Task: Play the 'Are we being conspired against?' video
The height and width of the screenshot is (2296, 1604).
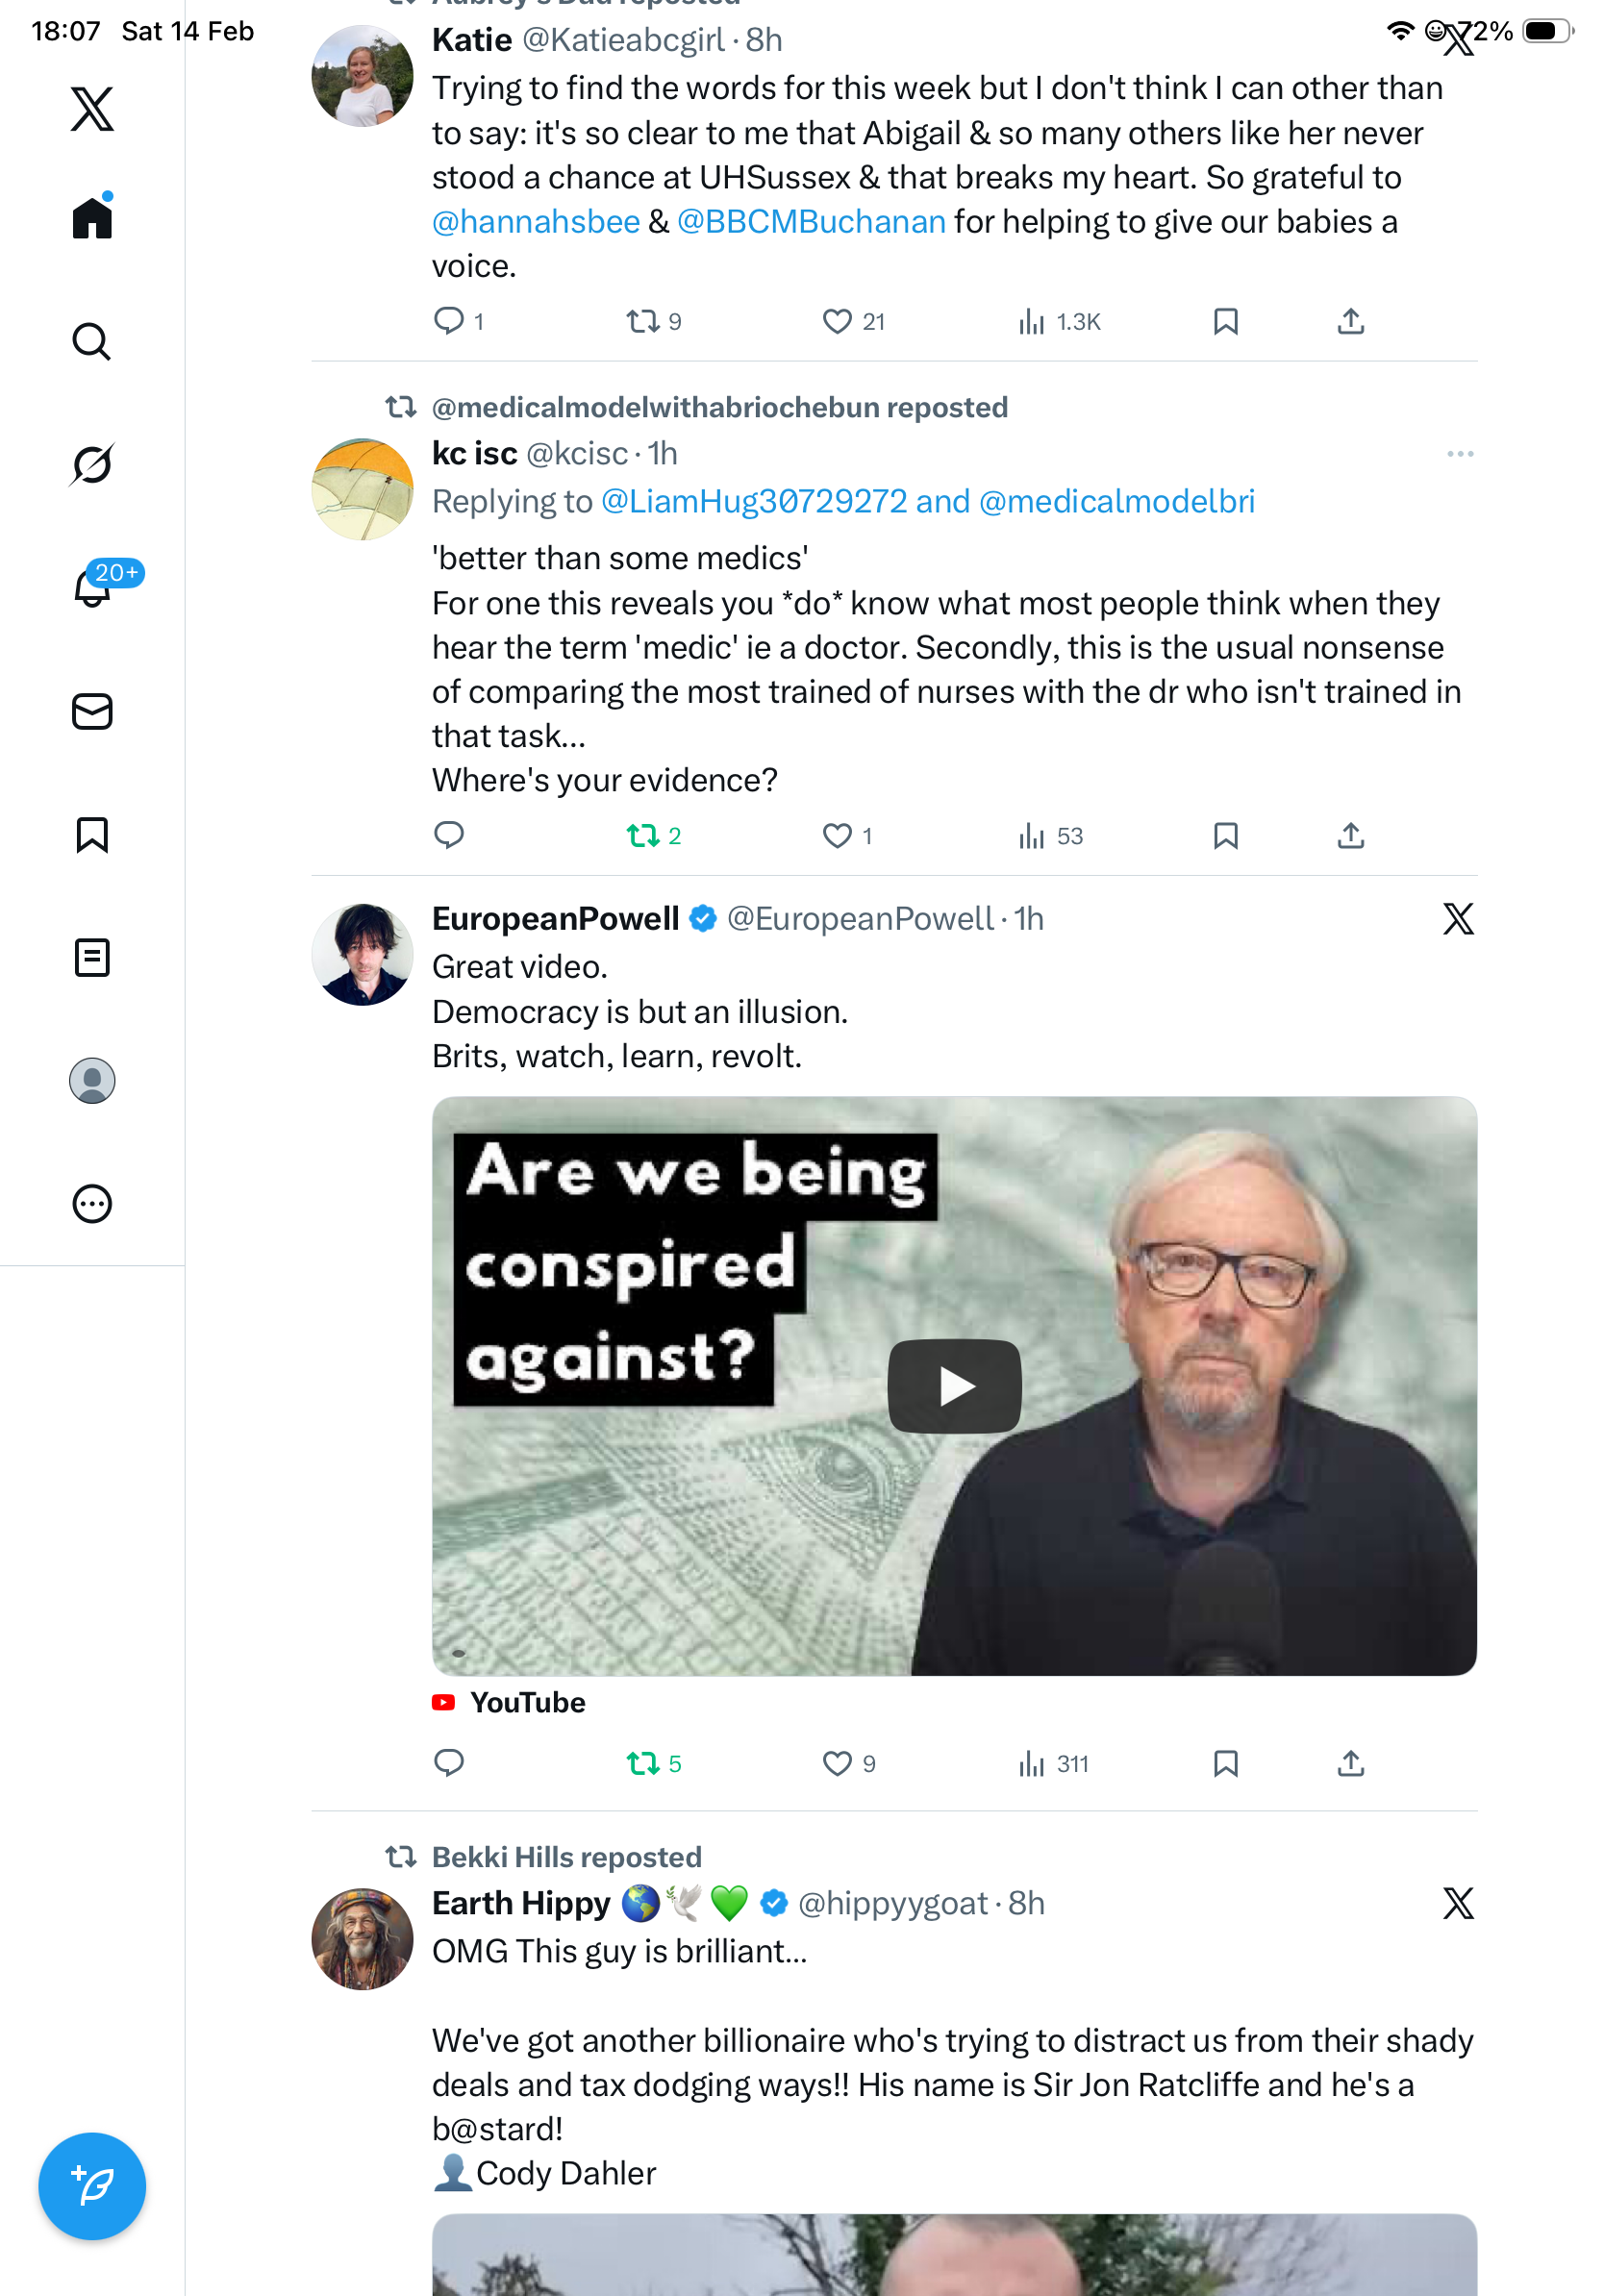Action: click(954, 1386)
